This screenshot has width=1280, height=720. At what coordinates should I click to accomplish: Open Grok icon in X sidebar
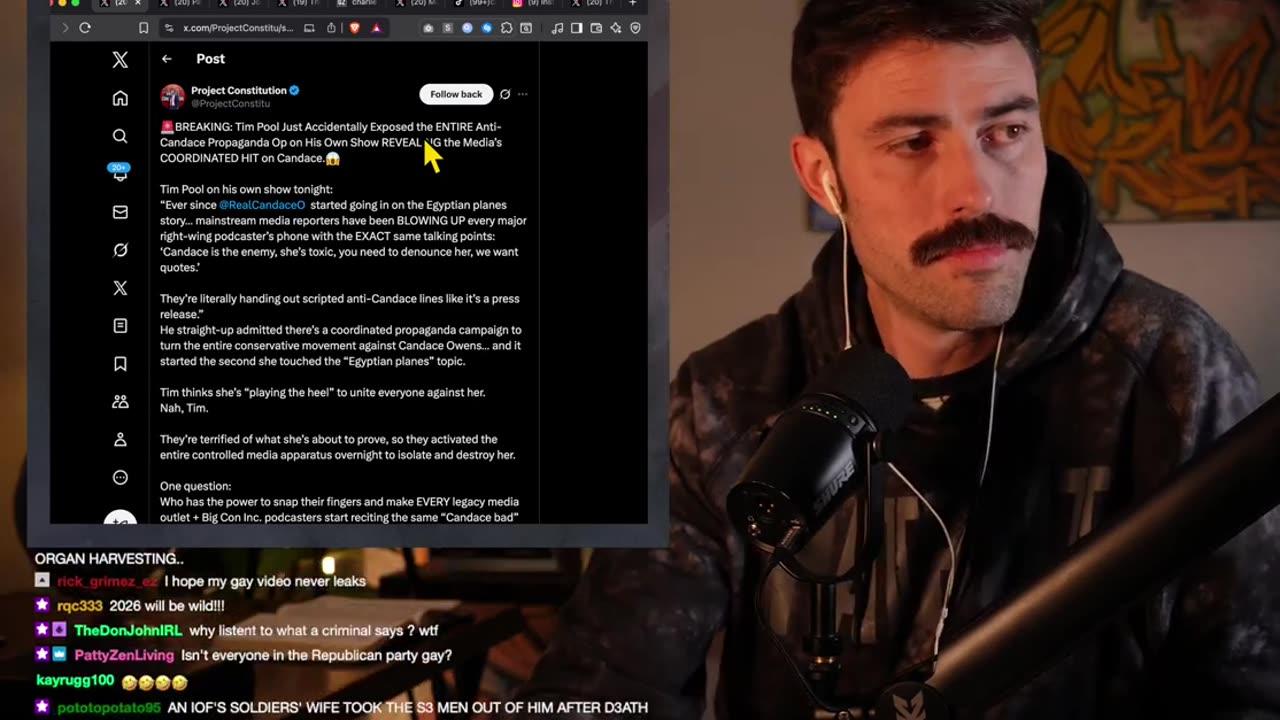coord(120,250)
